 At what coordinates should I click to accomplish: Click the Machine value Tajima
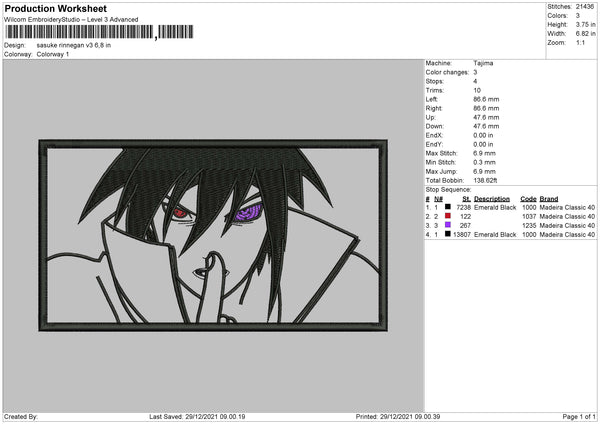(x=483, y=63)
